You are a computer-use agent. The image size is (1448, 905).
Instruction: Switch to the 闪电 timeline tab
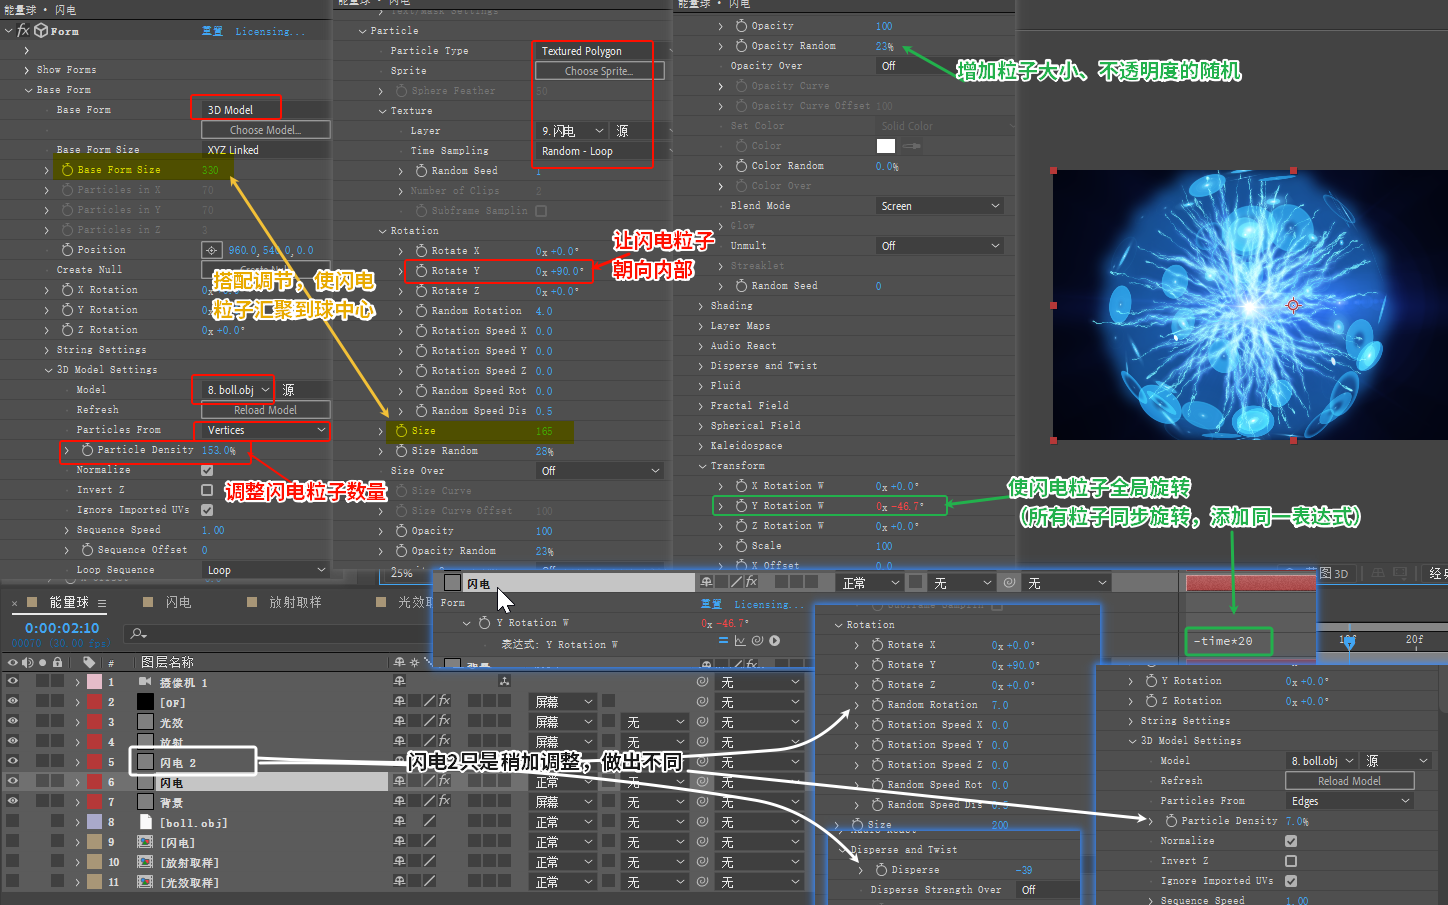(178, 602)
